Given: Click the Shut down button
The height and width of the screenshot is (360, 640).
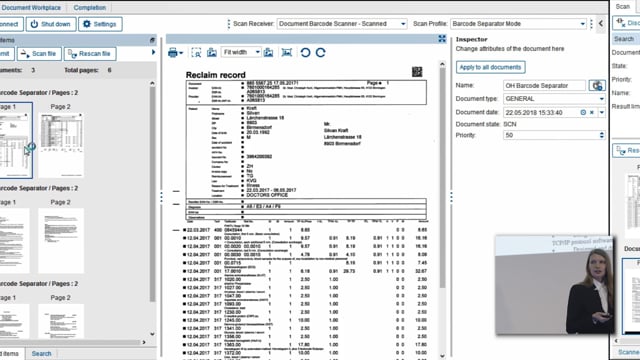Looking at the screenshot, I should click(x=51, y=24).
